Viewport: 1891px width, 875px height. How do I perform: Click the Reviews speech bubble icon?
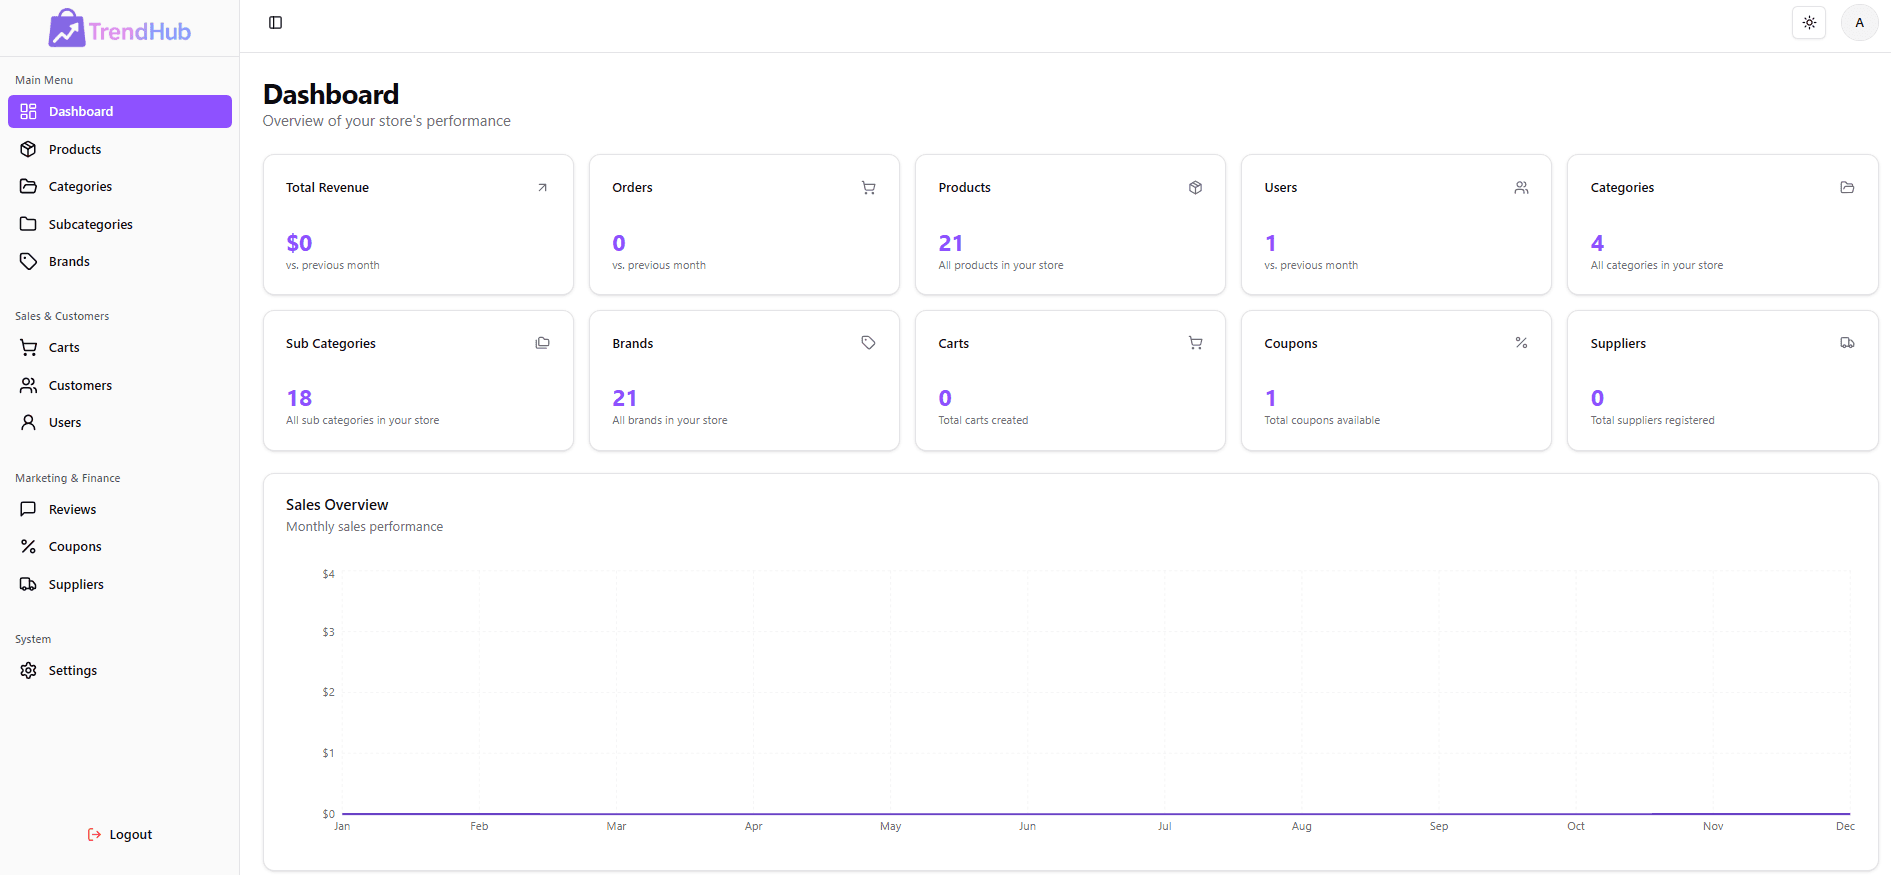pos(28,509)
